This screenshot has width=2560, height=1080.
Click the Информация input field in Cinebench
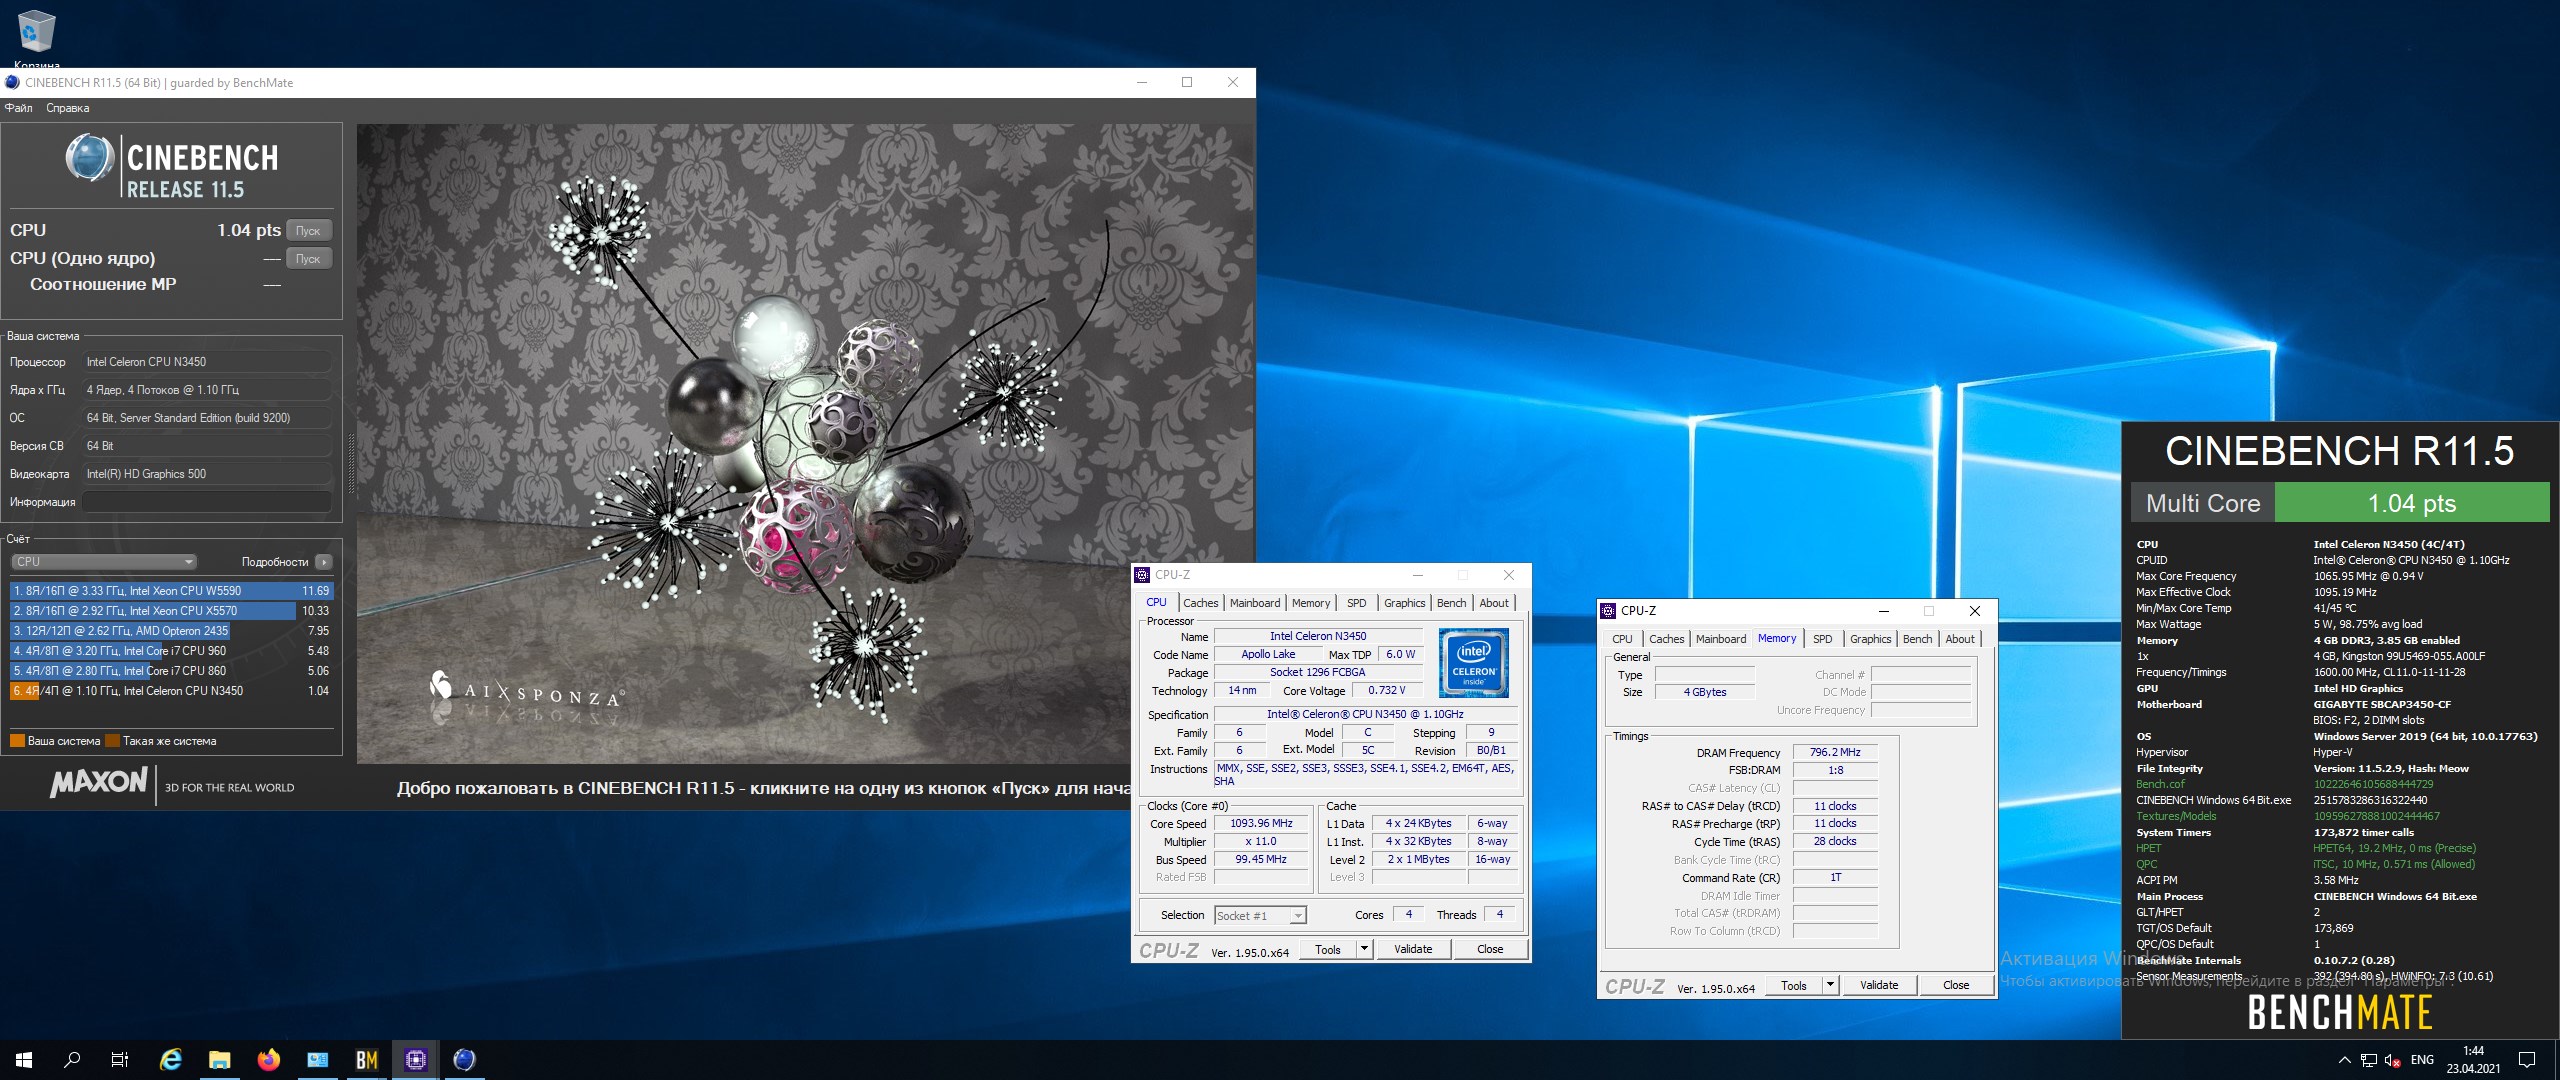pos(207,502)
